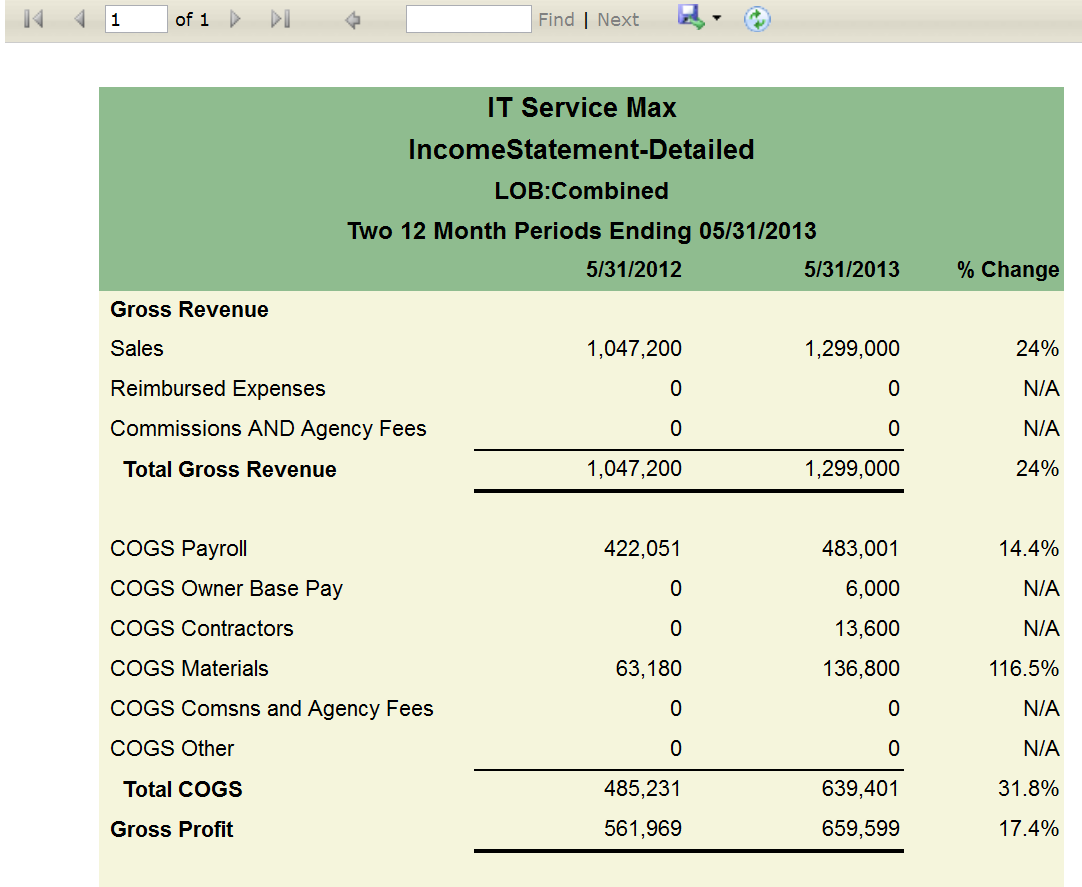
Task: Click the find text search box
Action: pyautogui.click(x=468, y=19)
